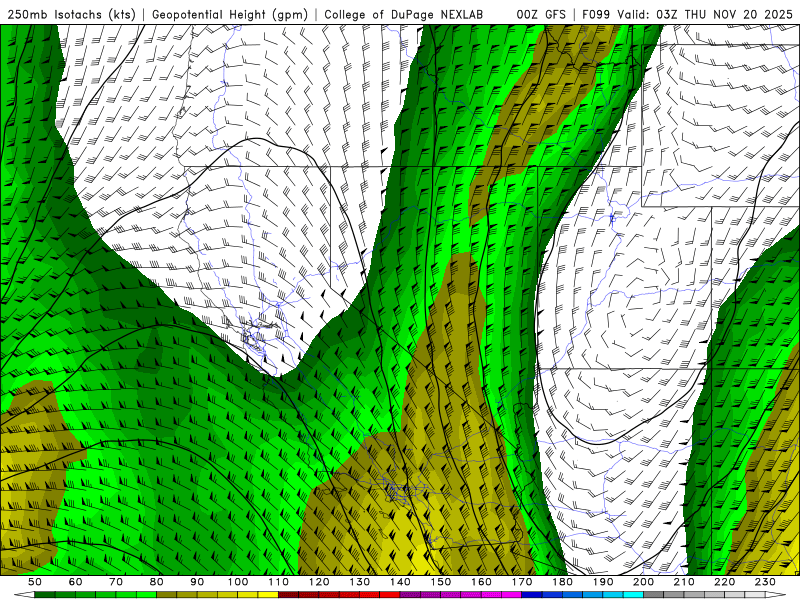Screen dimensions: 800x600
Task: Click the 220 knot label on color bar
Action: [x=725, y=582]
